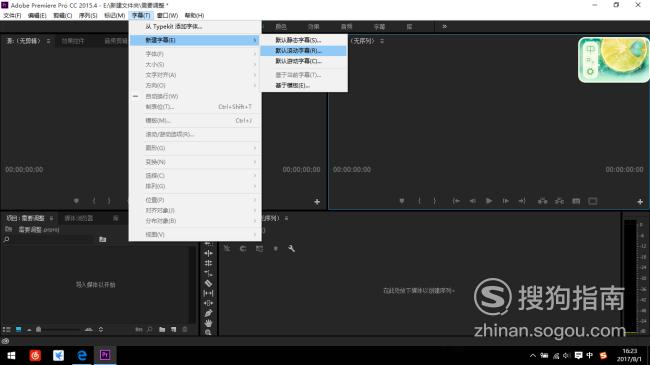Select the Zoom tool in tools panel
650x365 pixels.
pyautogui.click(x=208, y=332)
